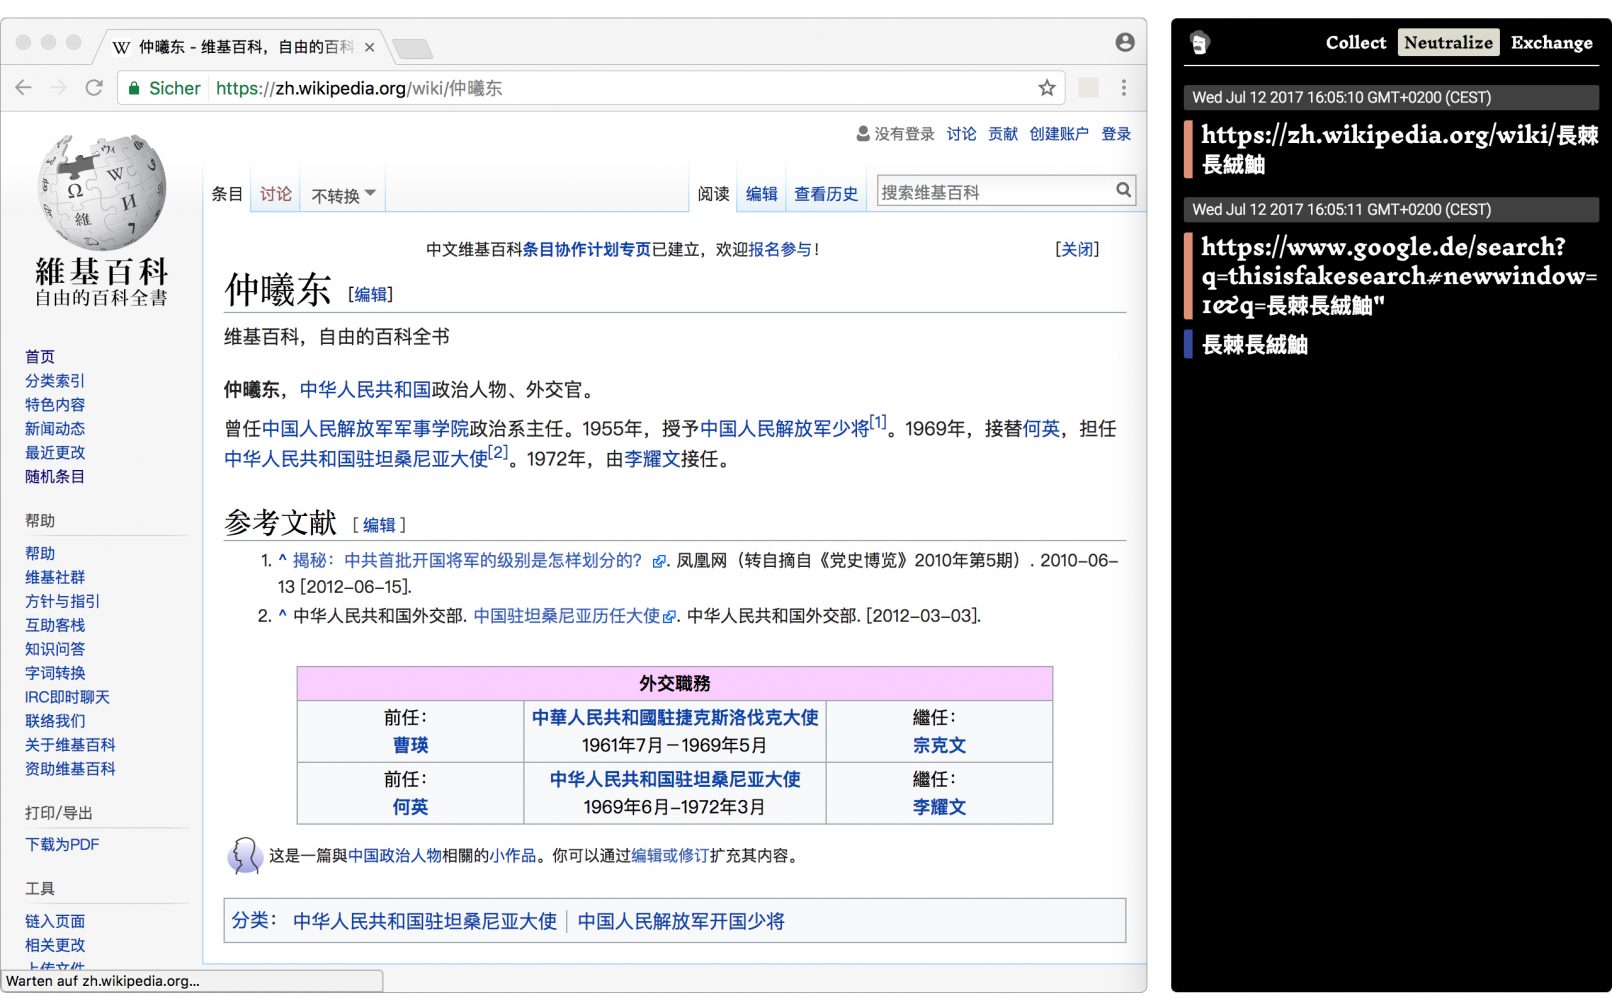Close the 仲曦东 browser tab

click(x=369, y=47)
